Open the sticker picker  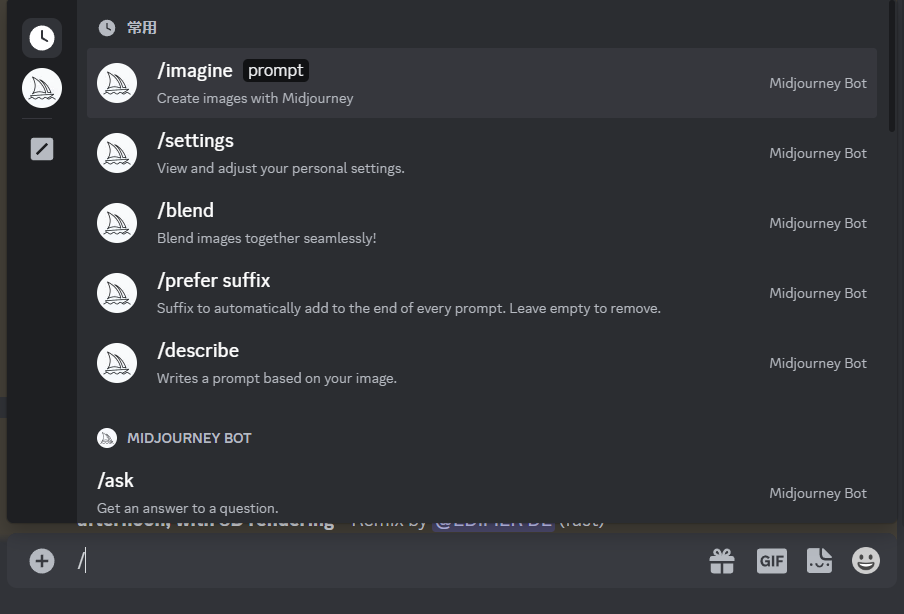tap(819, 561)
